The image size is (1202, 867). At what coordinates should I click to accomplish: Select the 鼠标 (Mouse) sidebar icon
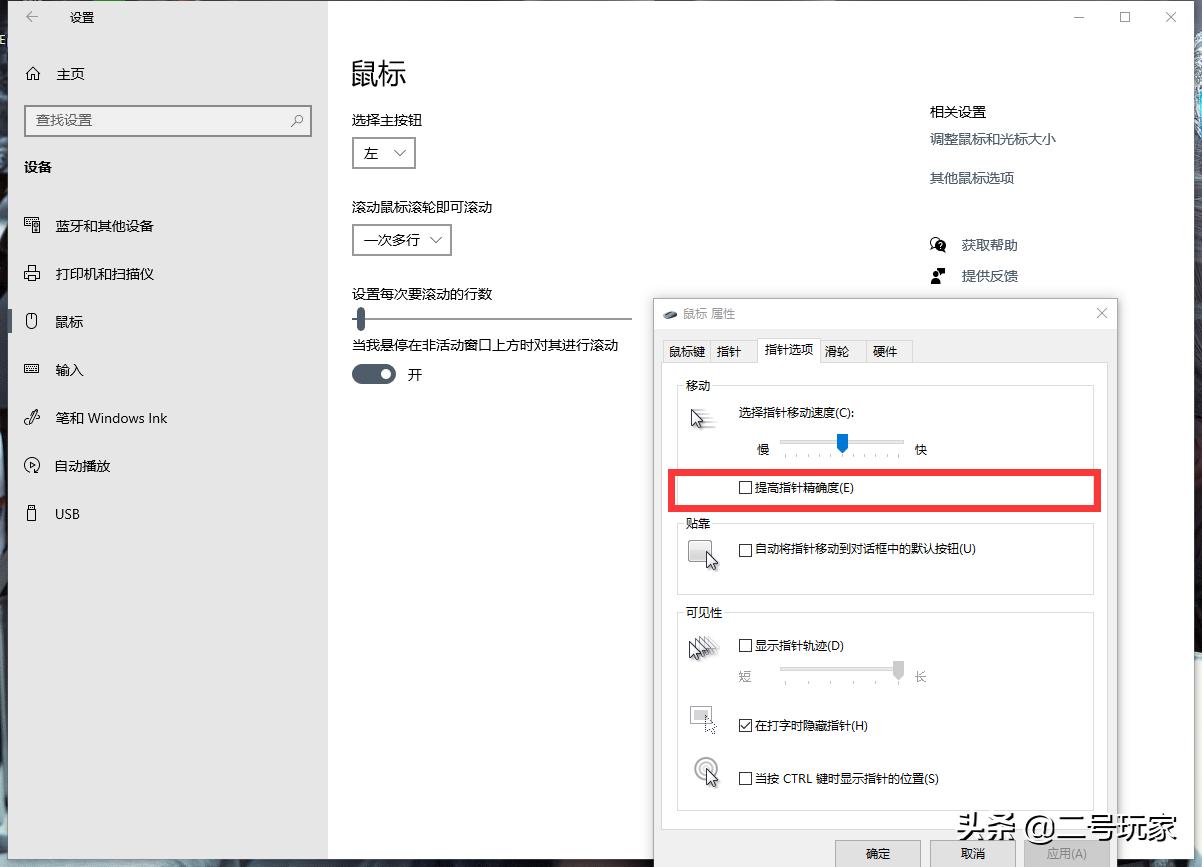point(34,321)
